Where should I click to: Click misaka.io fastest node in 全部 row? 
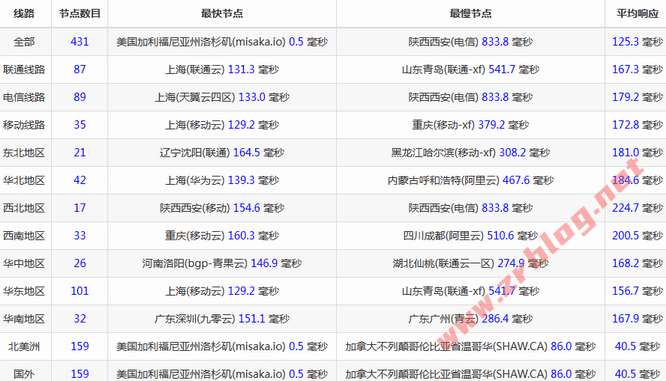click(x=222, y=42)
